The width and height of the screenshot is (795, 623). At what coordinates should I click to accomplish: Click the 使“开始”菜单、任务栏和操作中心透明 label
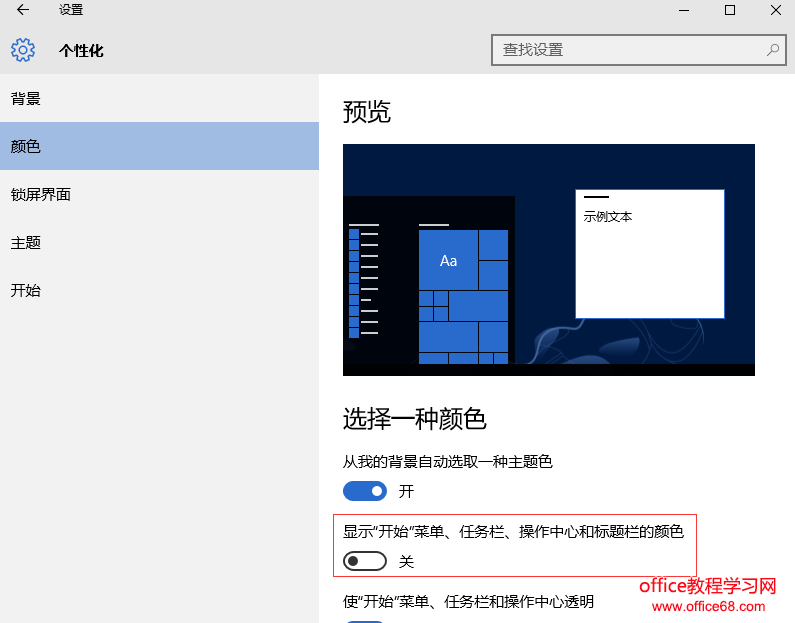(468, 602)
